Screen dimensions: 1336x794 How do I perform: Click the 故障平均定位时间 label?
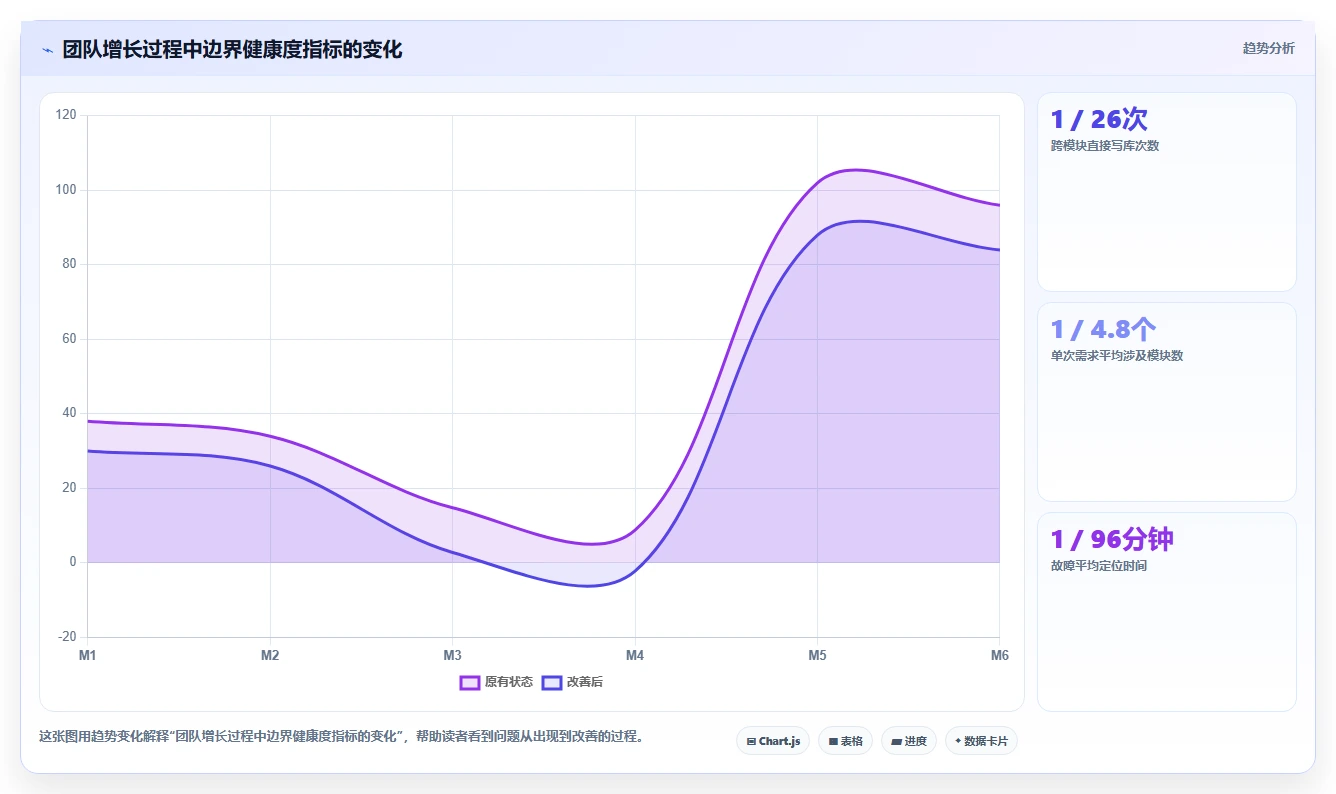coord(1099,566)
